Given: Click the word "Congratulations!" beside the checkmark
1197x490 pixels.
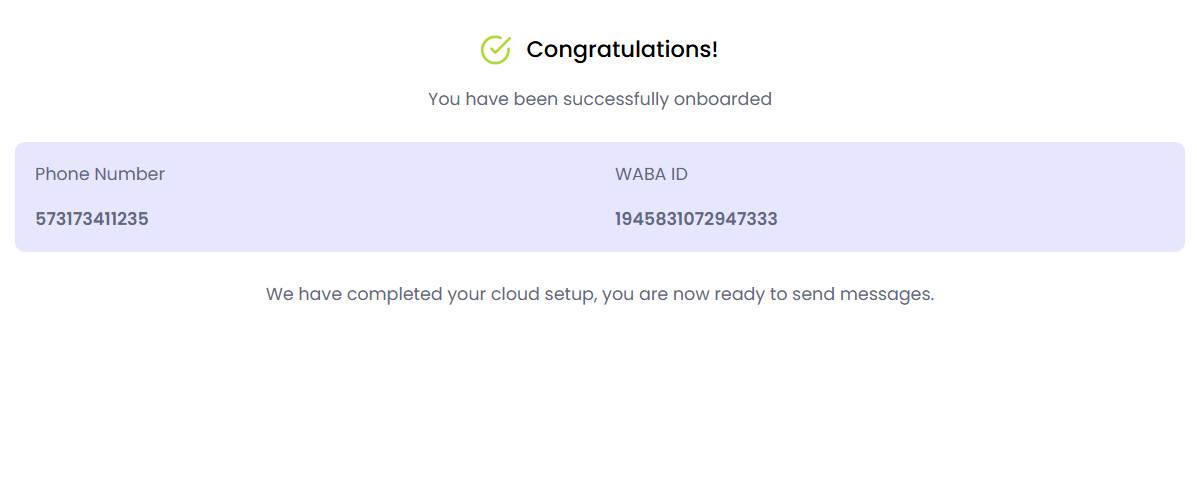Looking at the screenshot, I should [622, 49].
